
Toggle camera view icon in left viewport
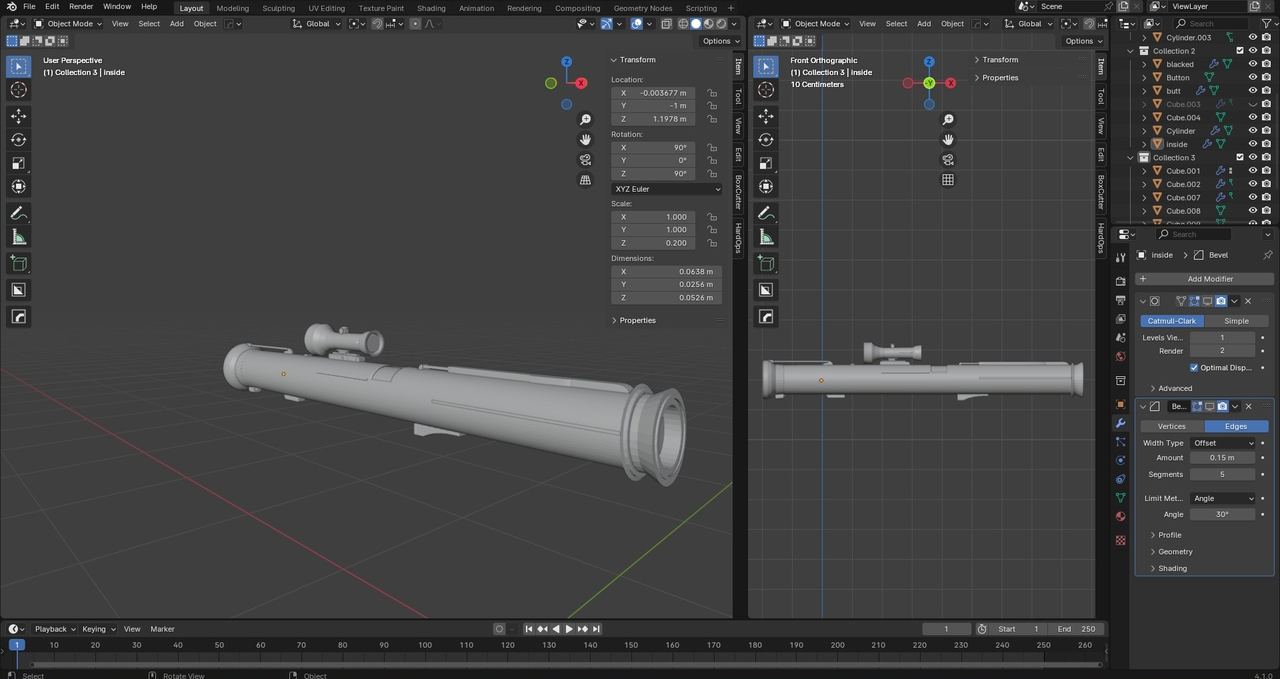586,160
